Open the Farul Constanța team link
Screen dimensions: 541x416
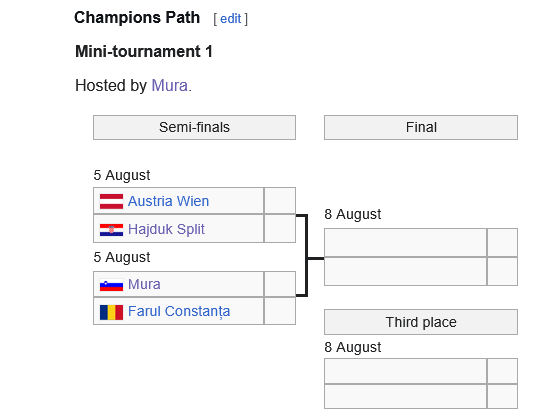179,311
